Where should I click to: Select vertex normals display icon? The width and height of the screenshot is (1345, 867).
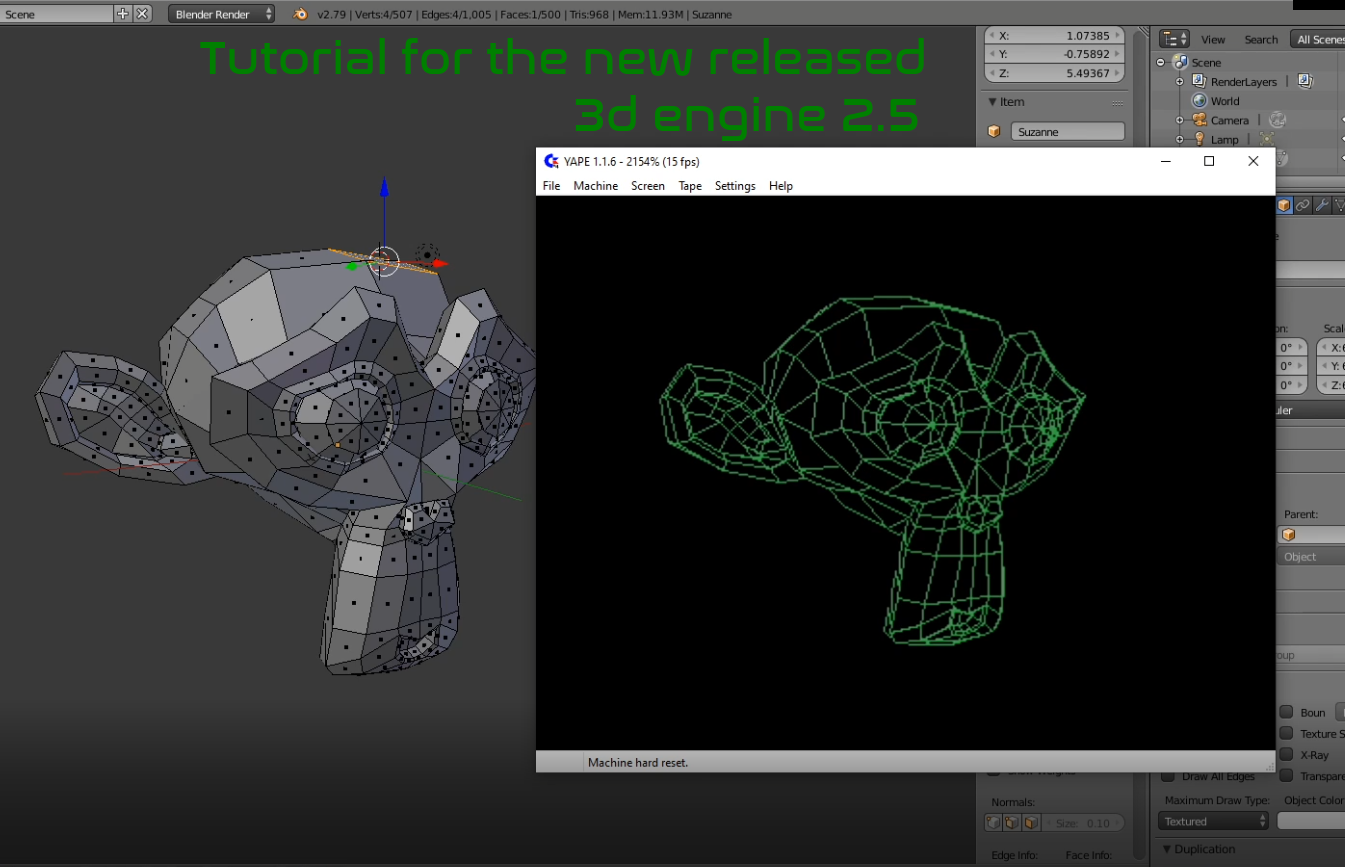click(994, 823)
